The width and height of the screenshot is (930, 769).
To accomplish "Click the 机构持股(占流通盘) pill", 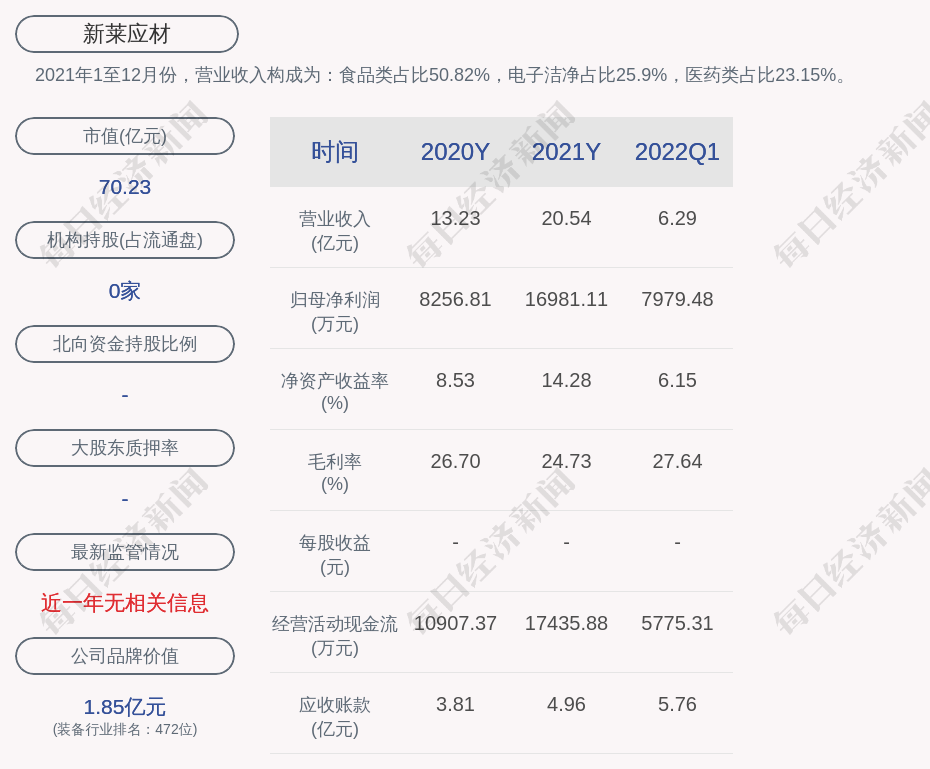I will coord(125,240).
